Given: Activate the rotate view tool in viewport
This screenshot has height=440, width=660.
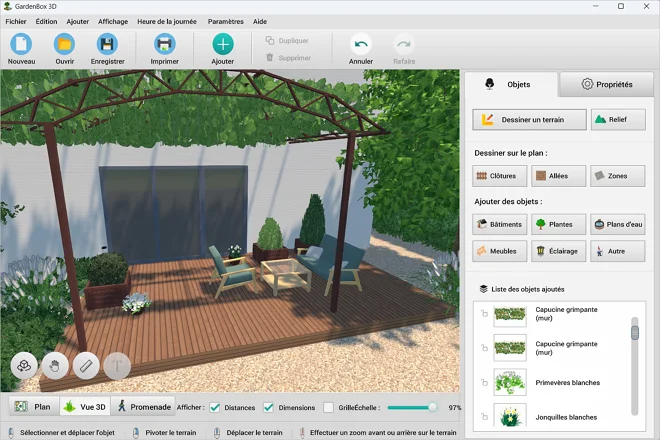Looking at the screenshot, I should (24, 365).
